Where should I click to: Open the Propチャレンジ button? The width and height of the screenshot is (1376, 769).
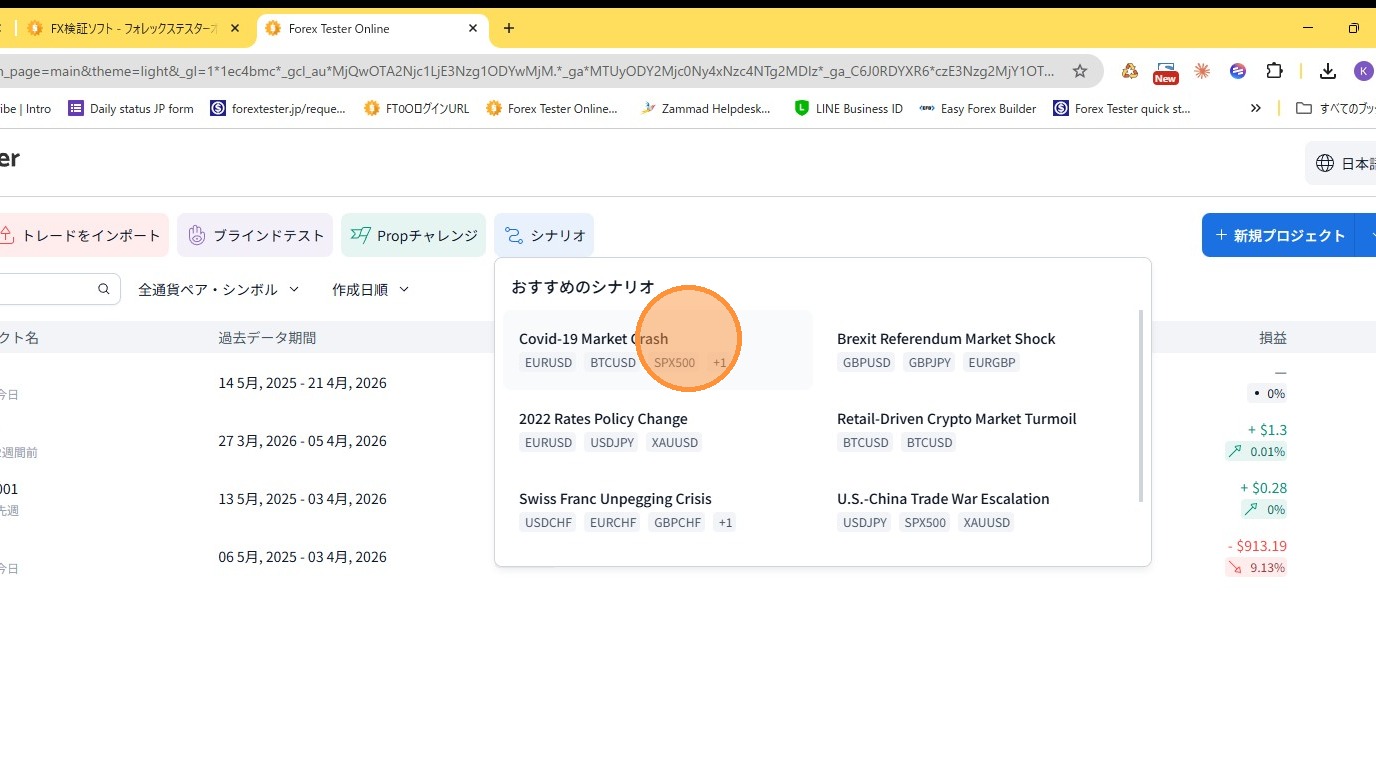413,235
